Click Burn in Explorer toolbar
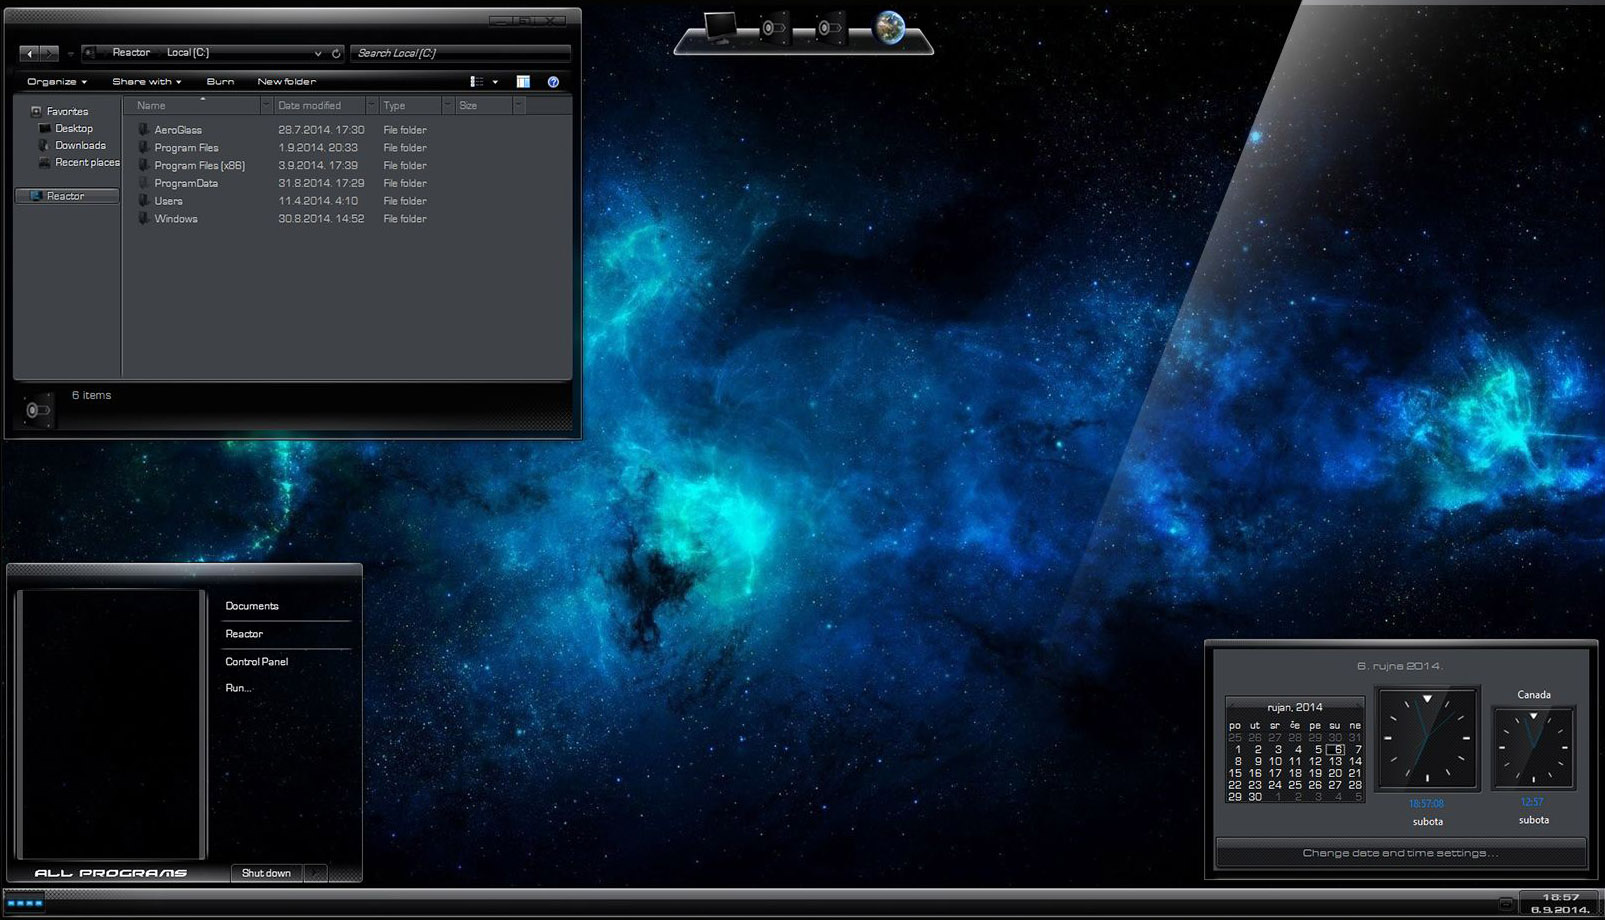Image resolution: width=1605 pixels, height=920 pixels. pyautogui.click(x=220, y=82)
